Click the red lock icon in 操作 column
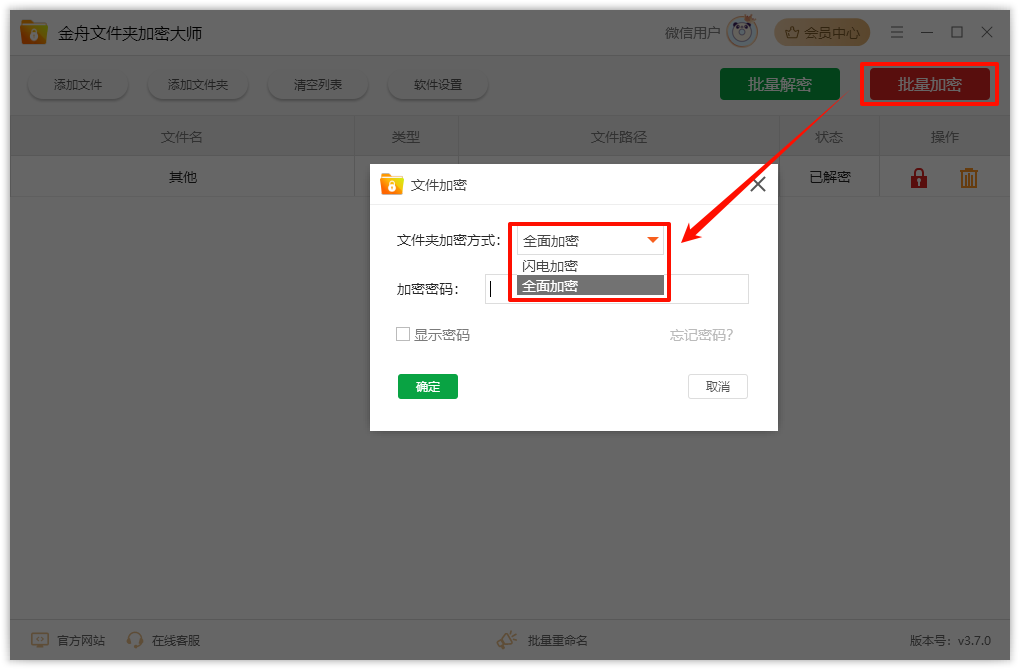This screenshot has width=1020, height=670. click(x=918, y=176)
